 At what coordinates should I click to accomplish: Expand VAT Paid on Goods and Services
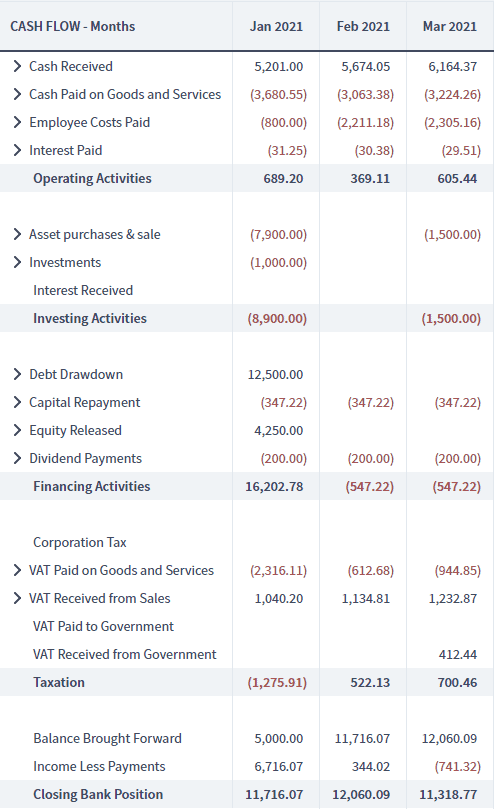point(17,570)
